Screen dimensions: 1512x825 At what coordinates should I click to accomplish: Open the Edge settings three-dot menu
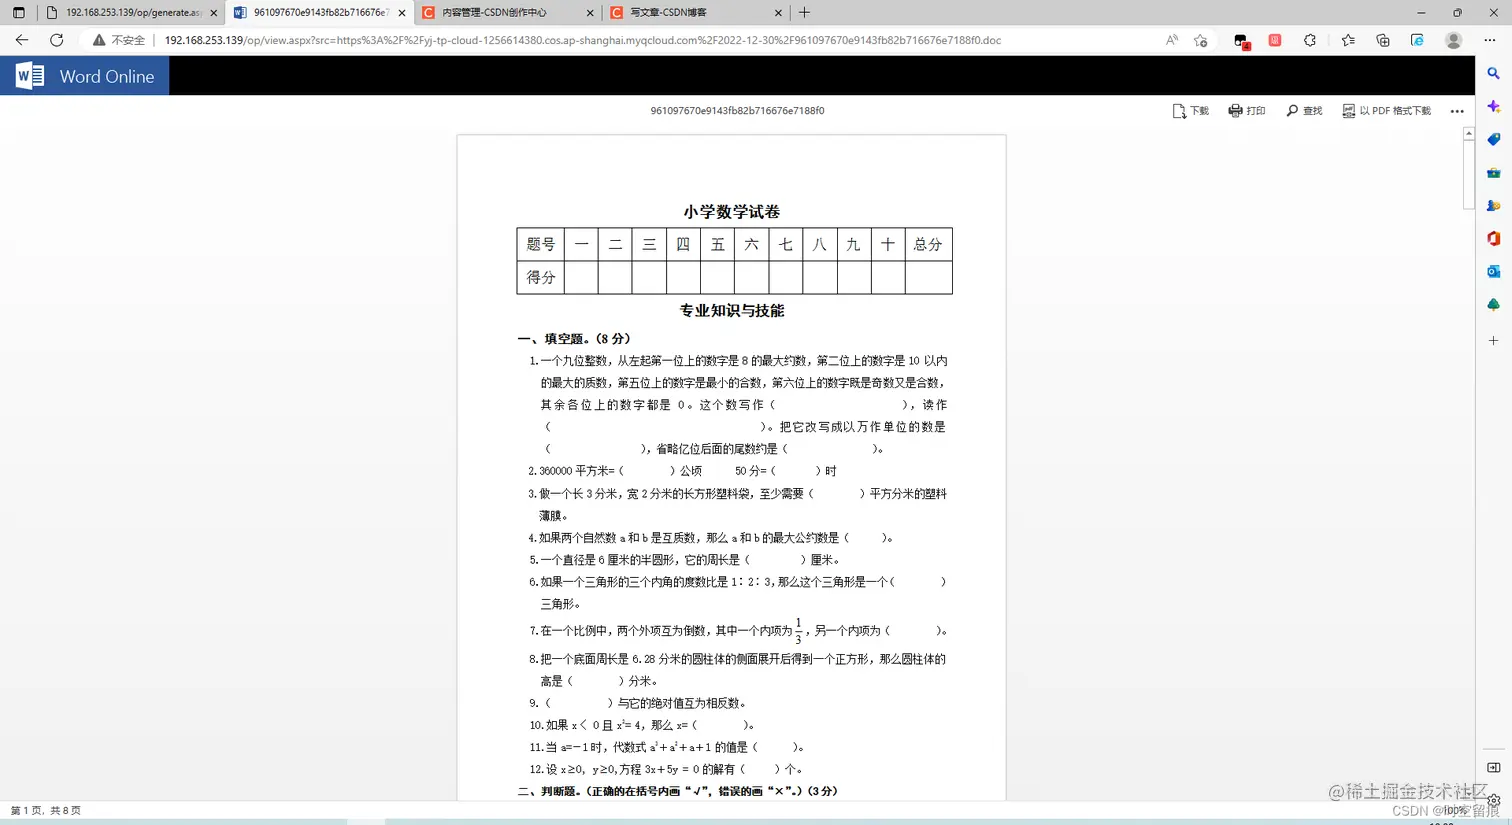point(1489,40)
